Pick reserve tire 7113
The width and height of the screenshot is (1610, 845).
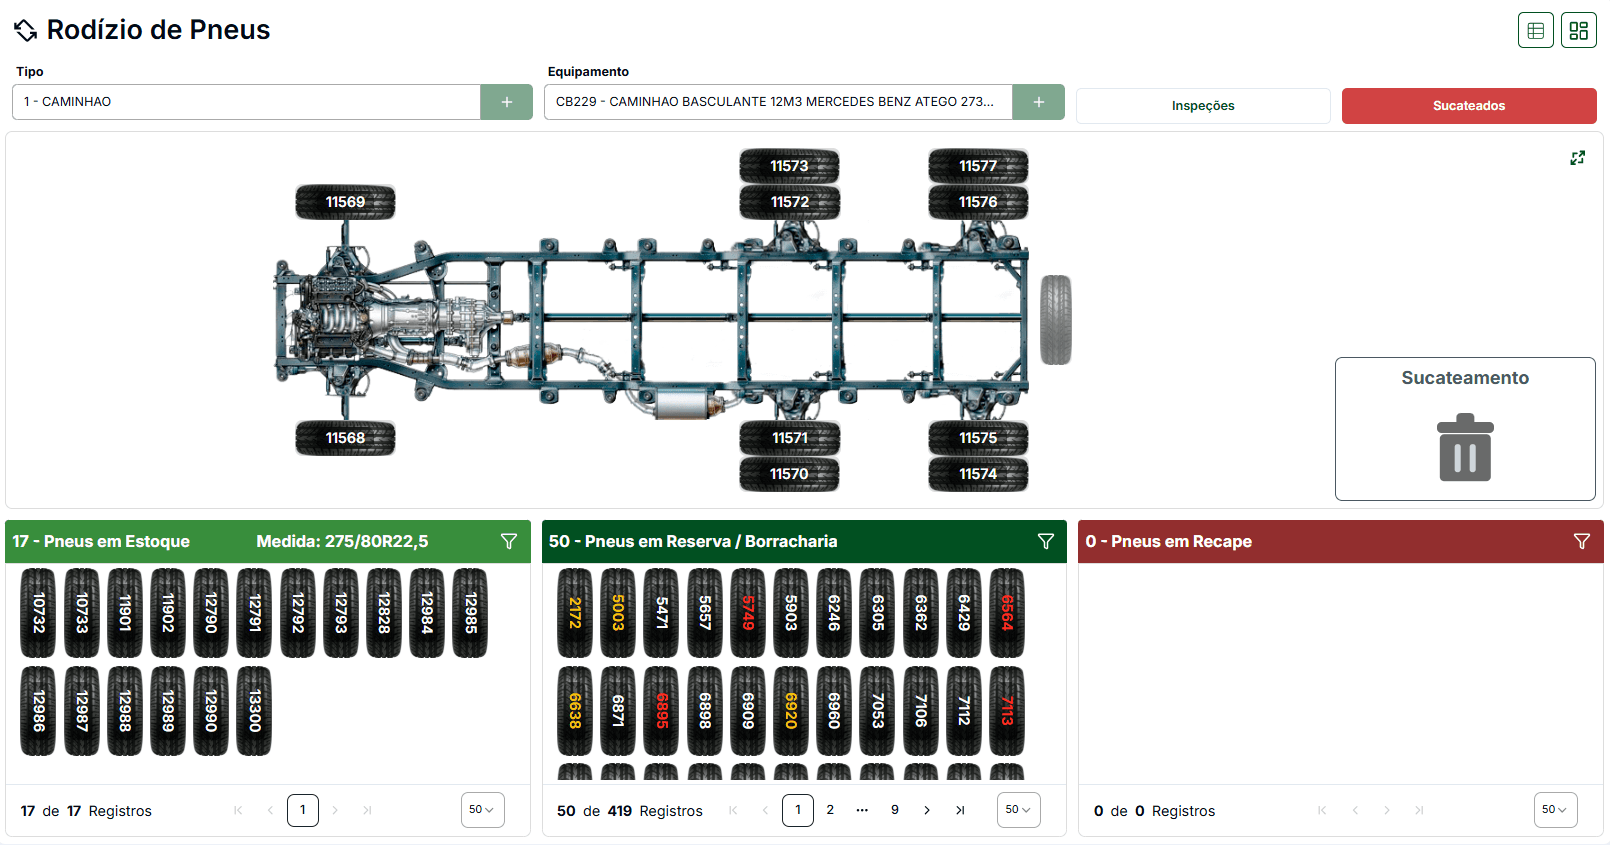pyautogui.click(x=1007, y=711)
